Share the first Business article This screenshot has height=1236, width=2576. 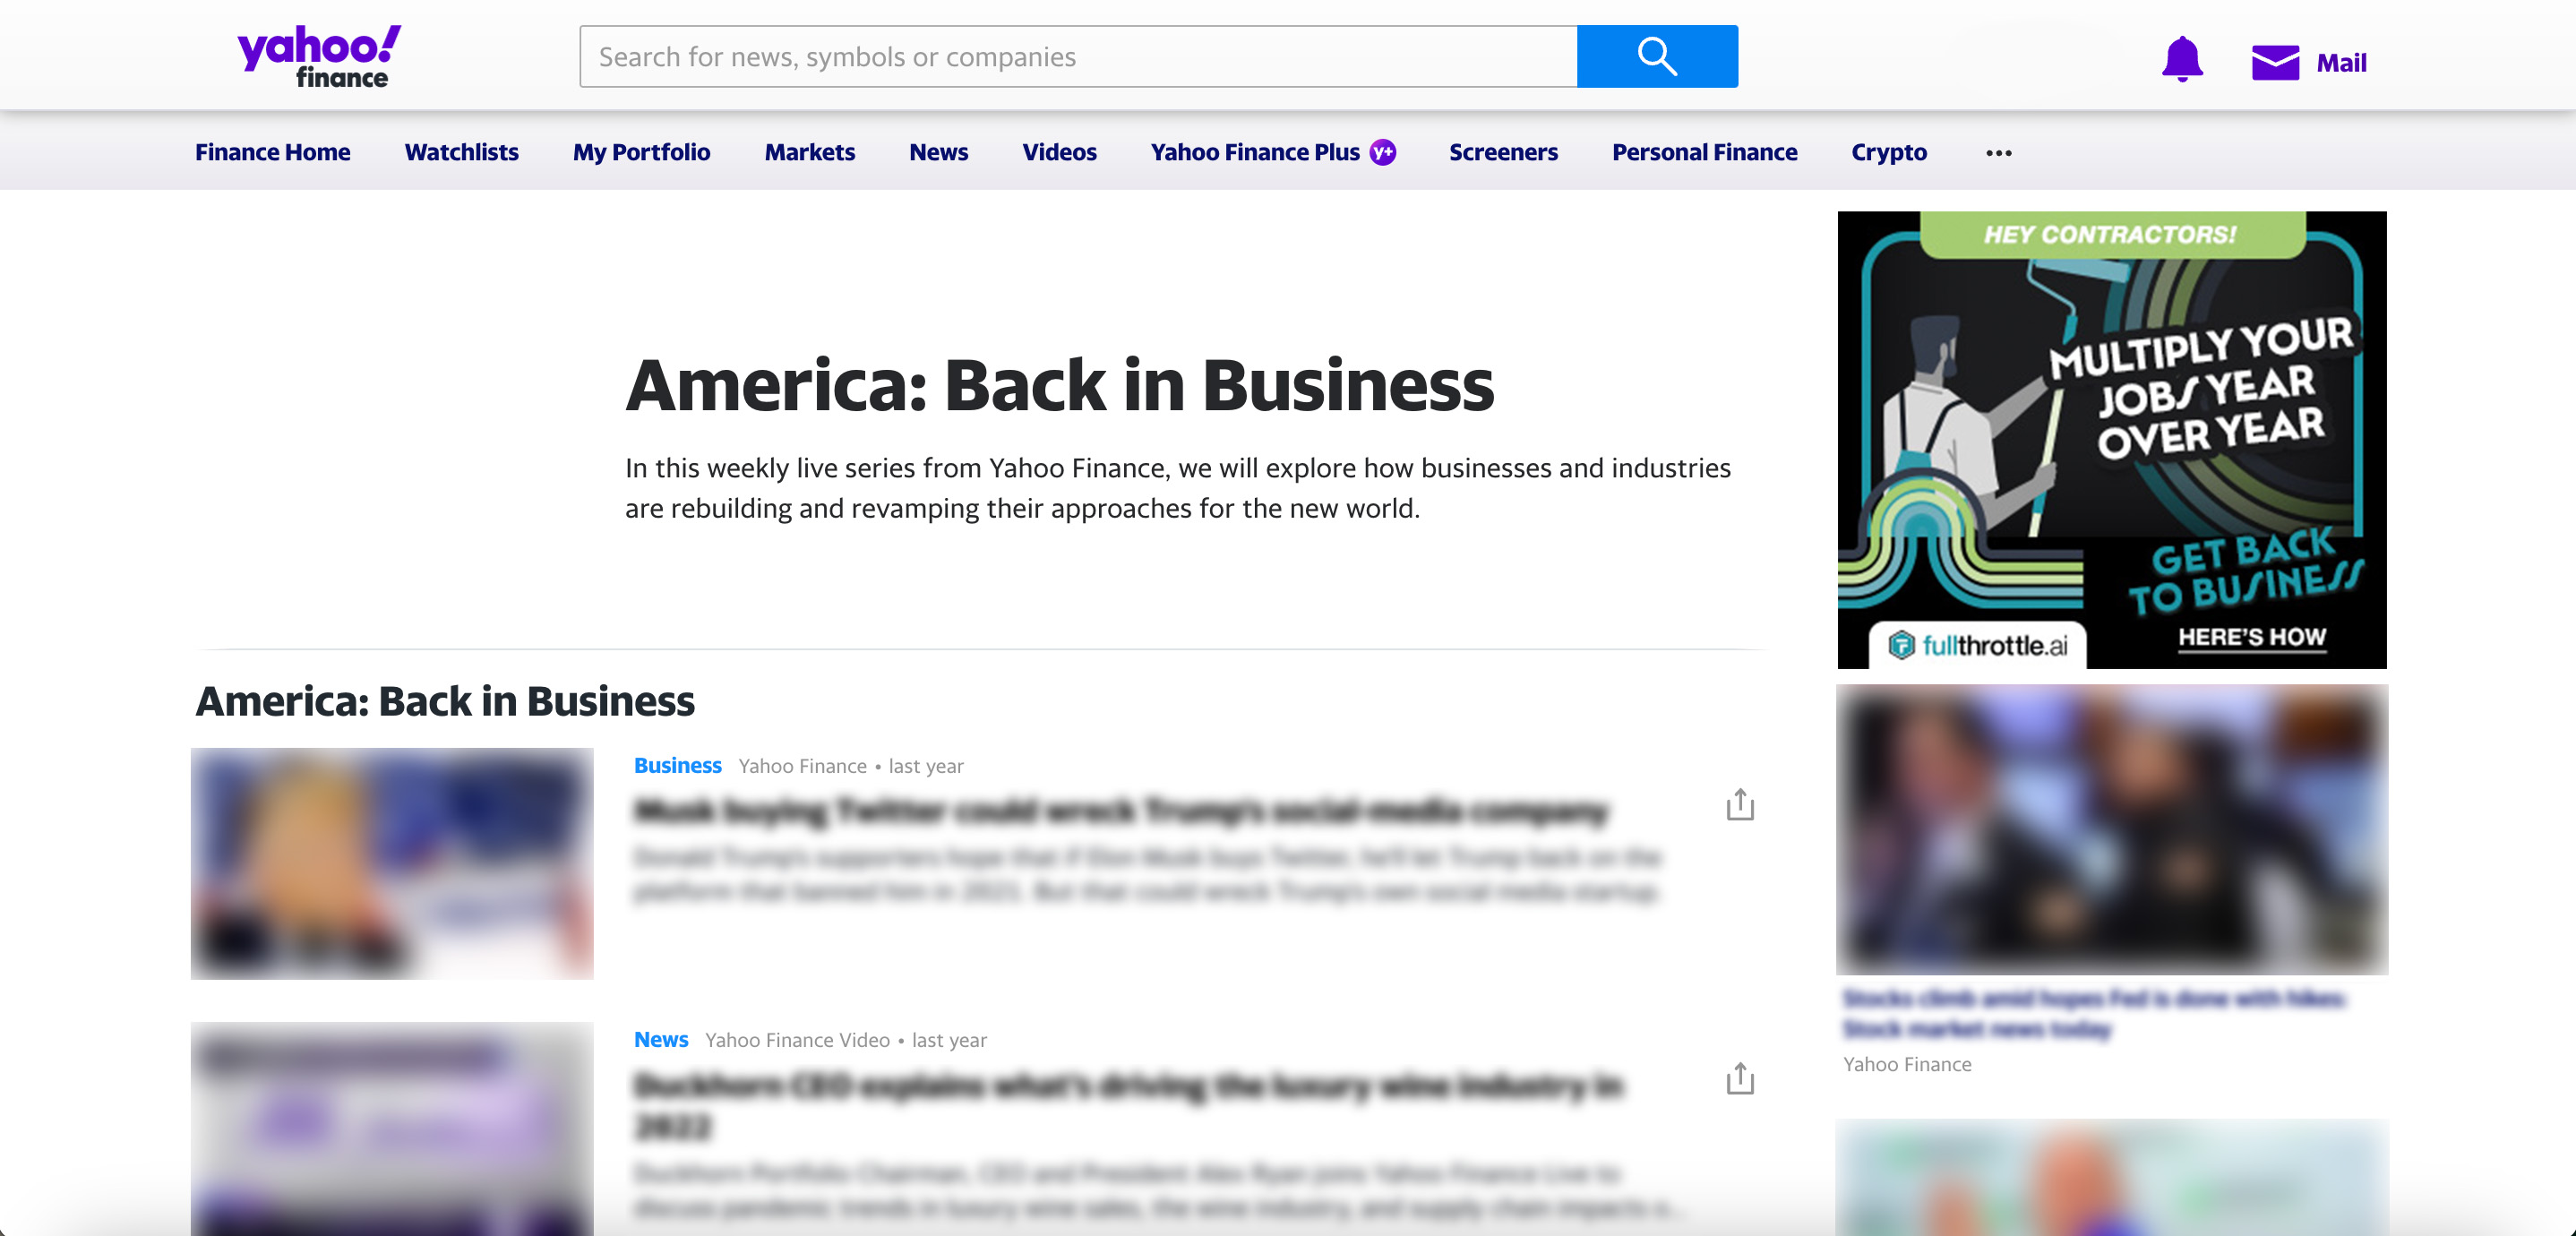point(1739,804)
